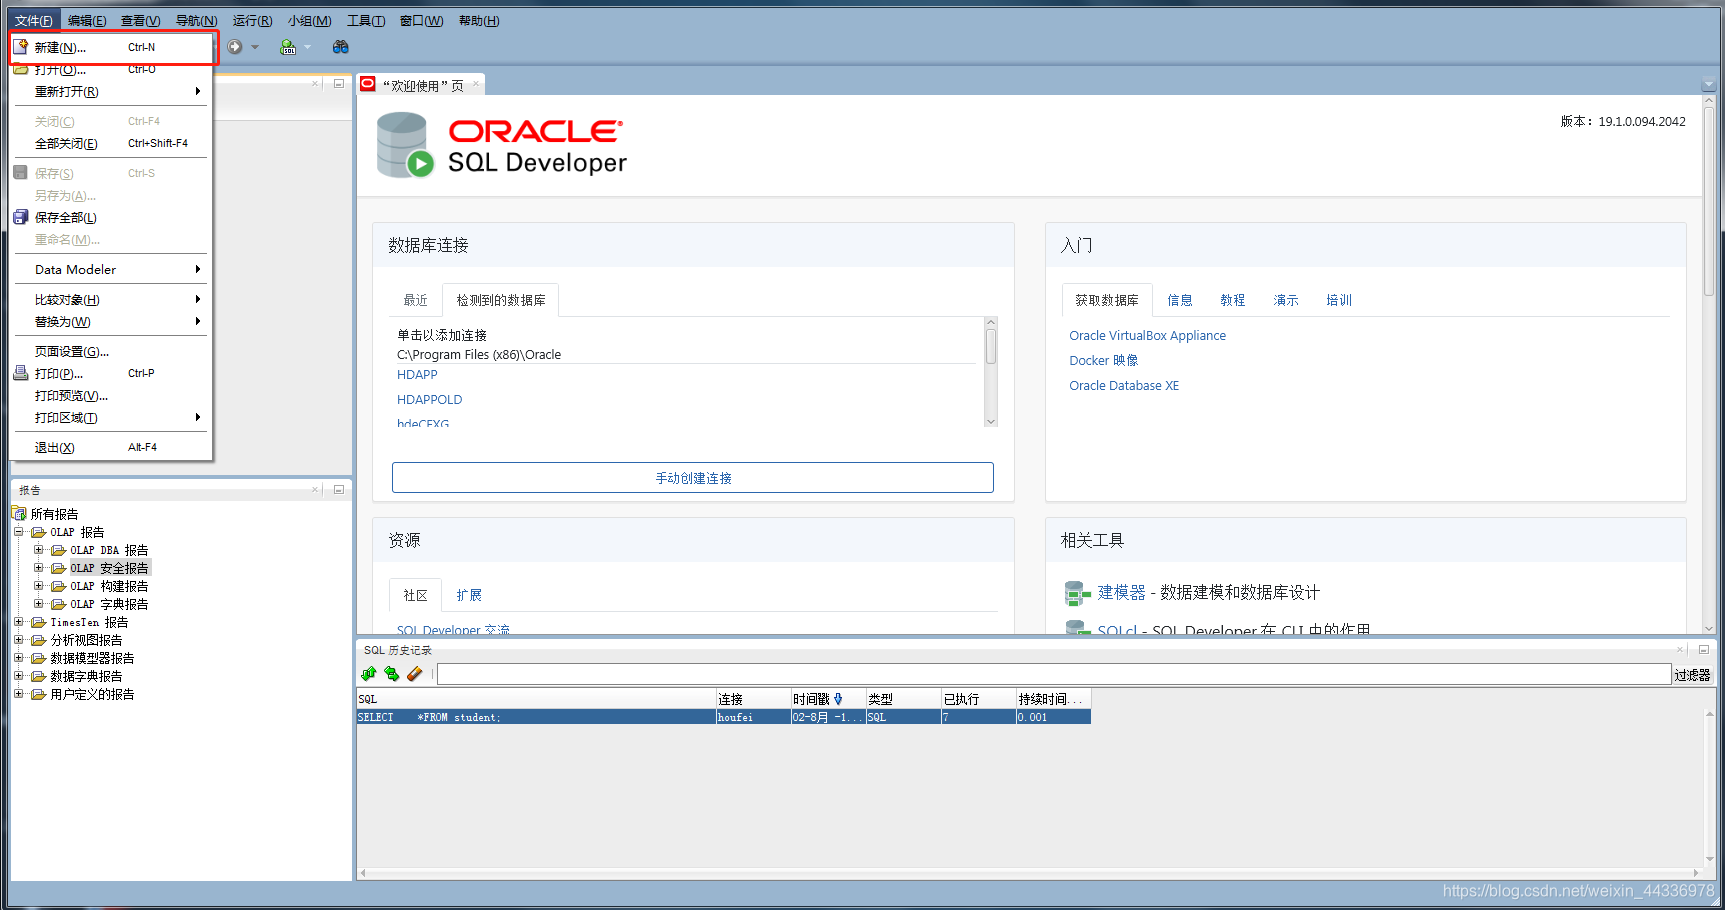The height and width of the screenshot is (910, 1725).
Task: Switch to the 检测到的数据库 tab
Action: pos(501,300)
